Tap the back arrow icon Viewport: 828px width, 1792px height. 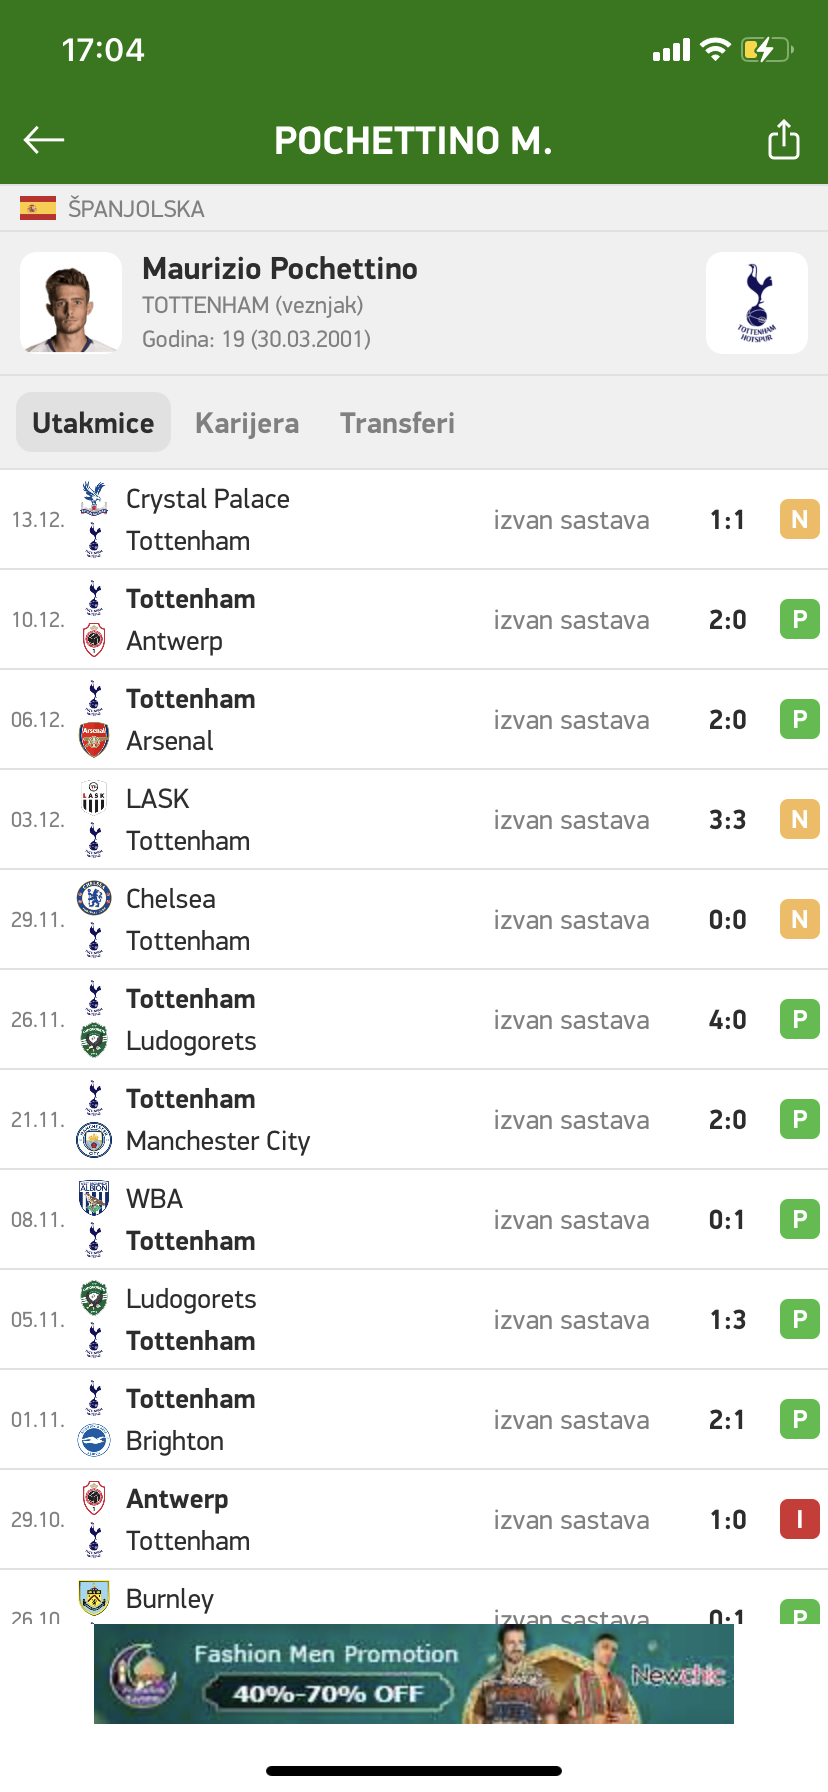[44, 140]
